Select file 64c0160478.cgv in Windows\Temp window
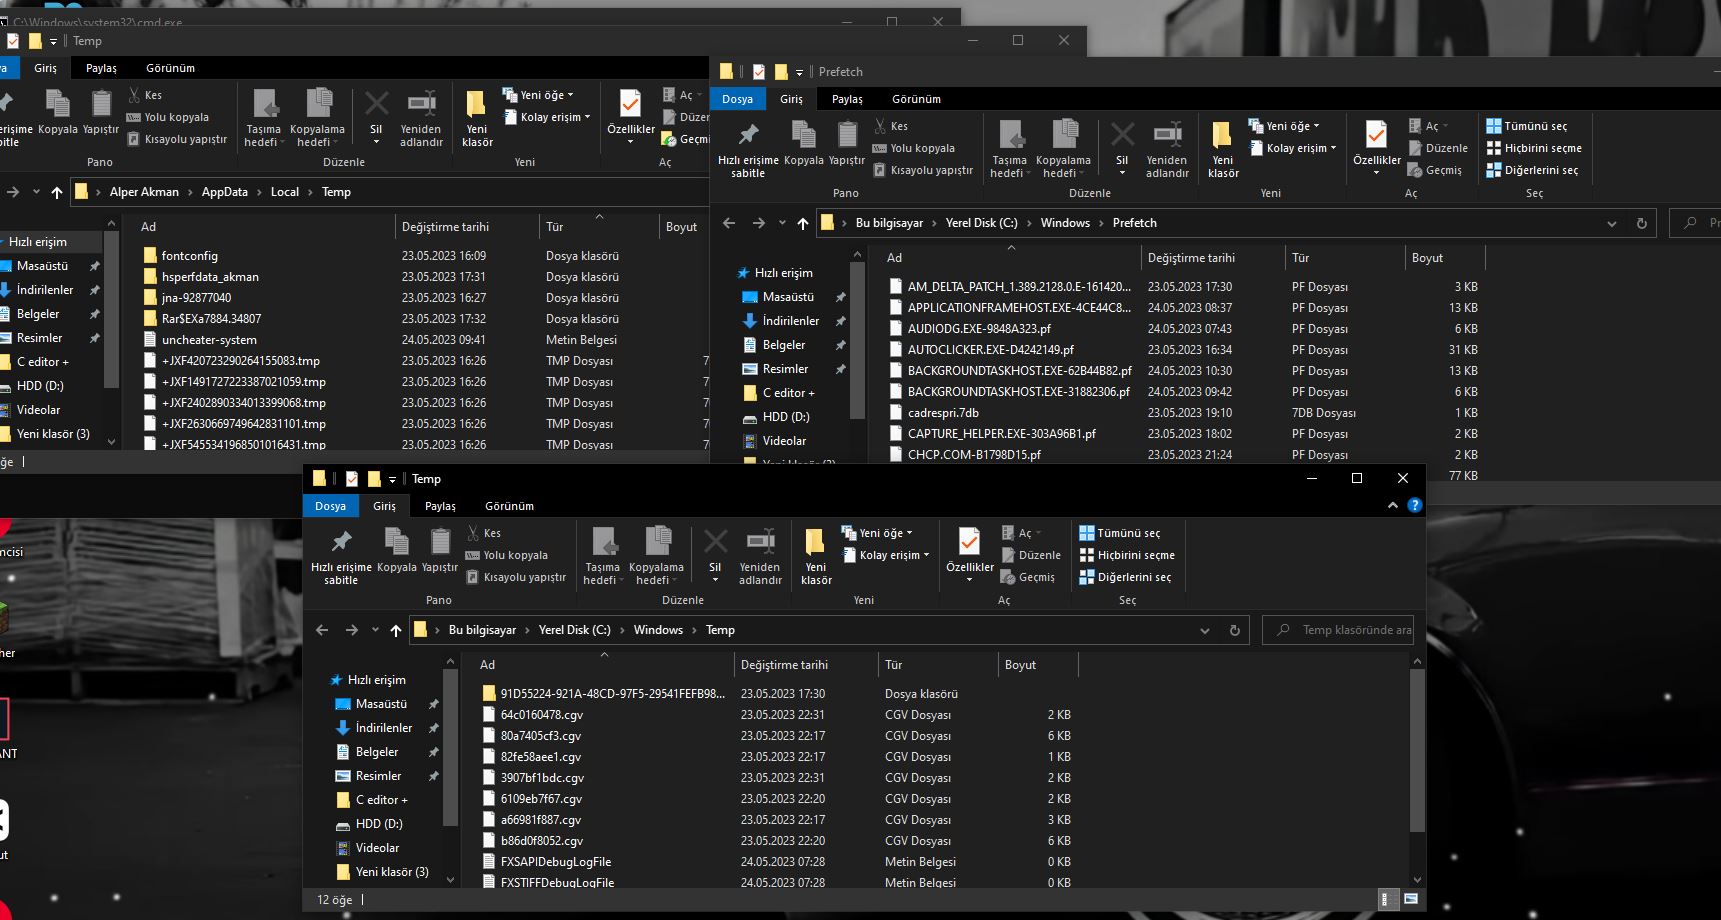1721x920 pixels. (542, 715)
